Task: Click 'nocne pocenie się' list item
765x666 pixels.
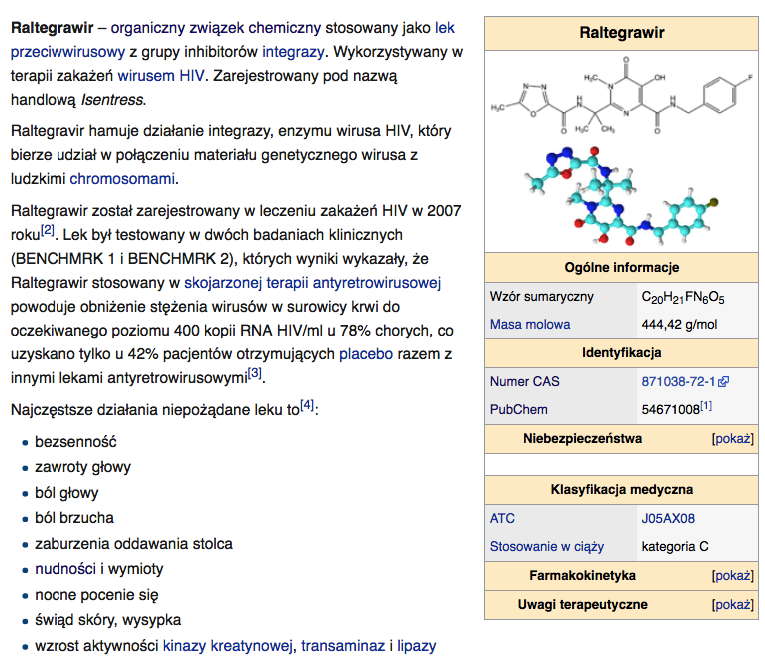Action: pos(97,595)
